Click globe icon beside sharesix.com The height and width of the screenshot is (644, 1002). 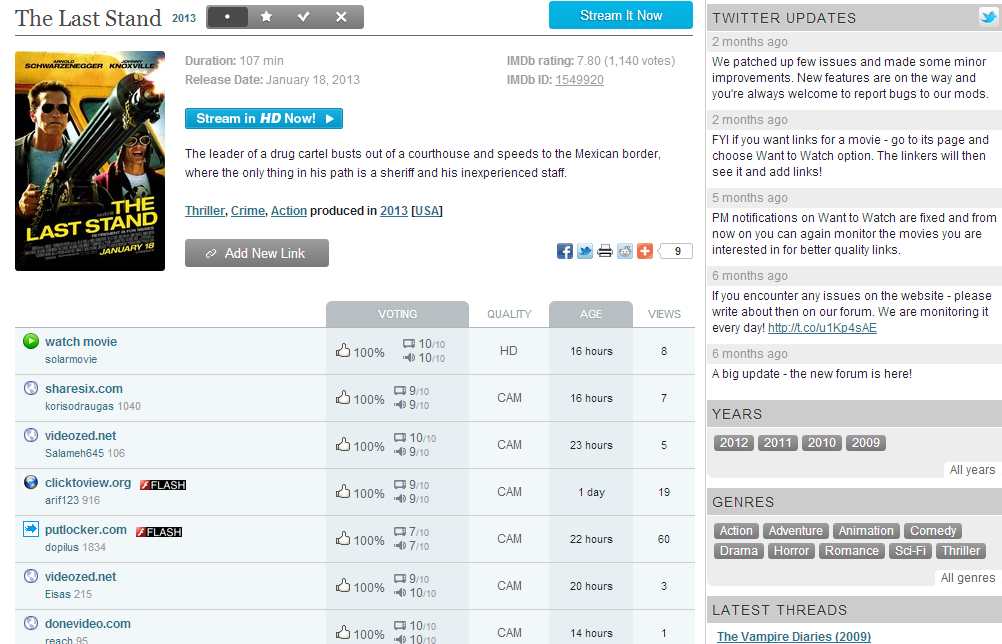[x=31, y=388]
